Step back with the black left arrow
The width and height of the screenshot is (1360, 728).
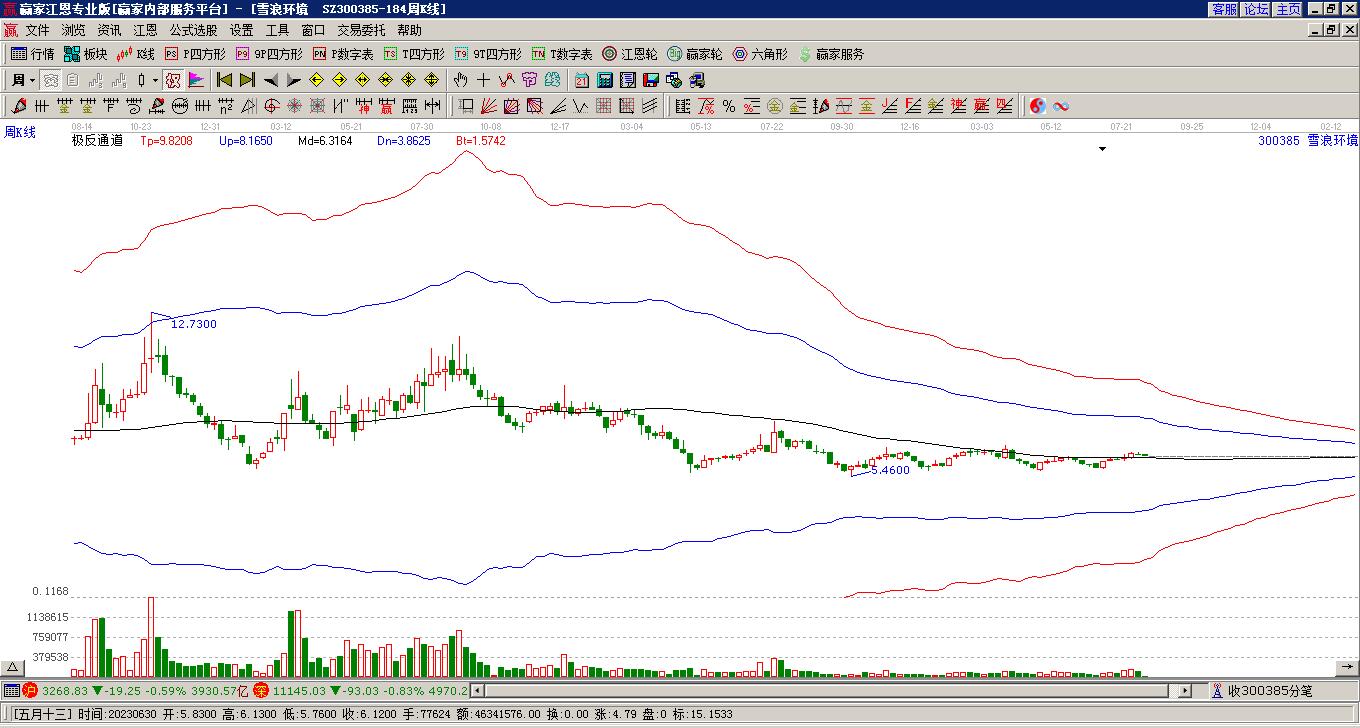[x=270, y=80]
